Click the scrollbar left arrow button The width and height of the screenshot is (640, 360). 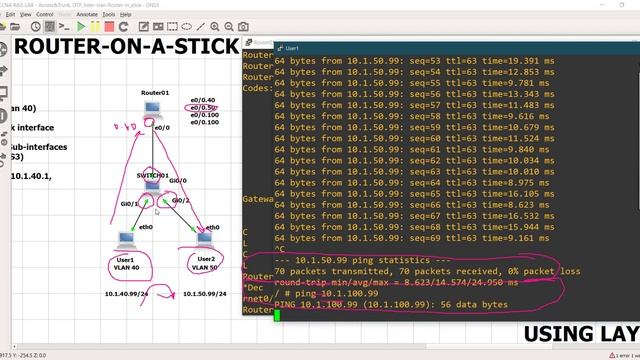pyautogui.click(x=14, y=347)
